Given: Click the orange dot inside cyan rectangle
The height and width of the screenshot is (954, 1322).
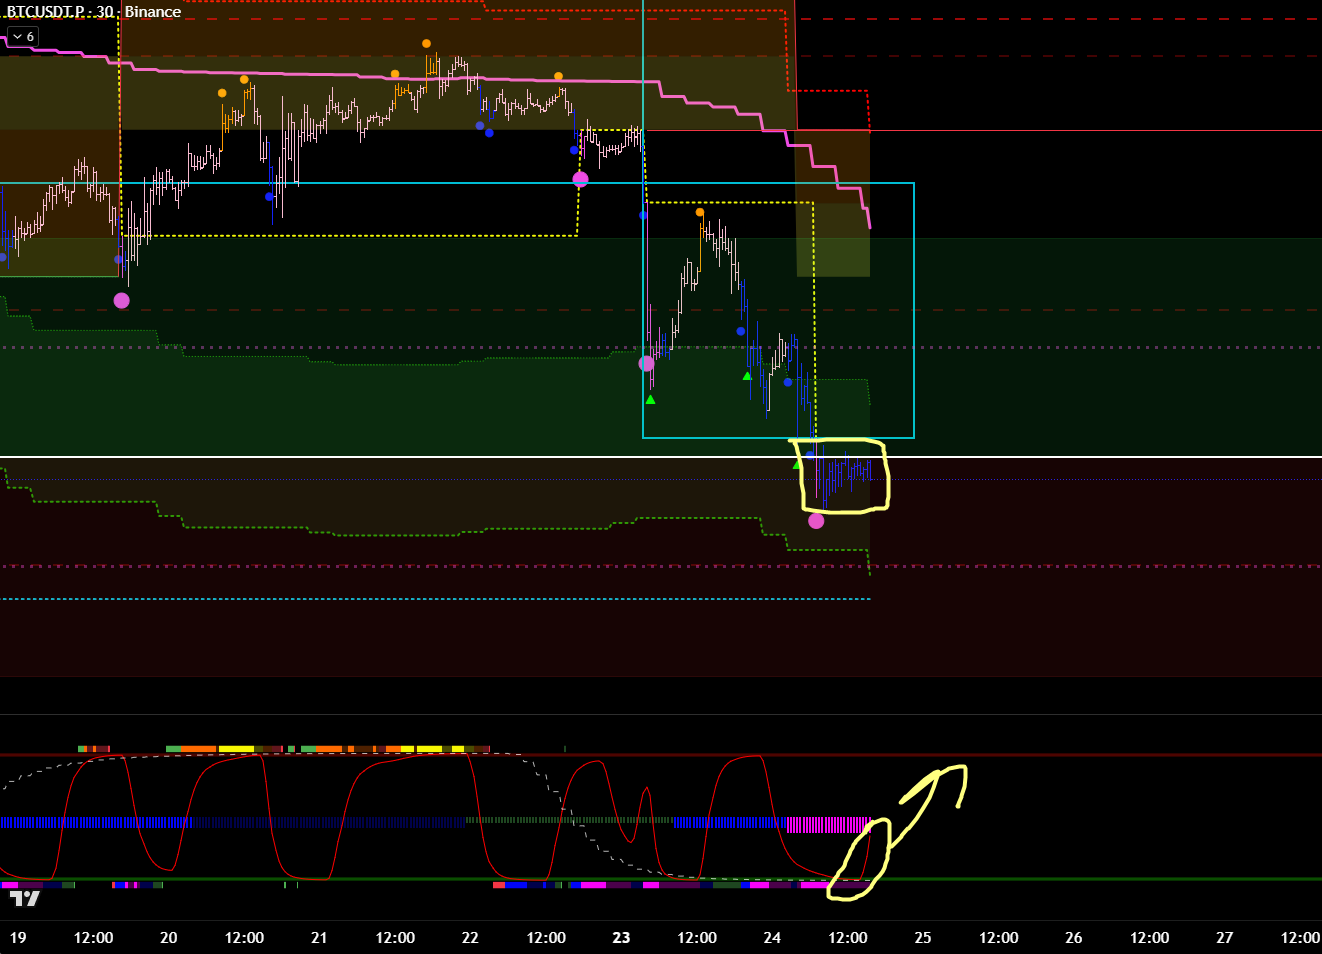Looking at the screenshot, I should (x=700, y=212).
